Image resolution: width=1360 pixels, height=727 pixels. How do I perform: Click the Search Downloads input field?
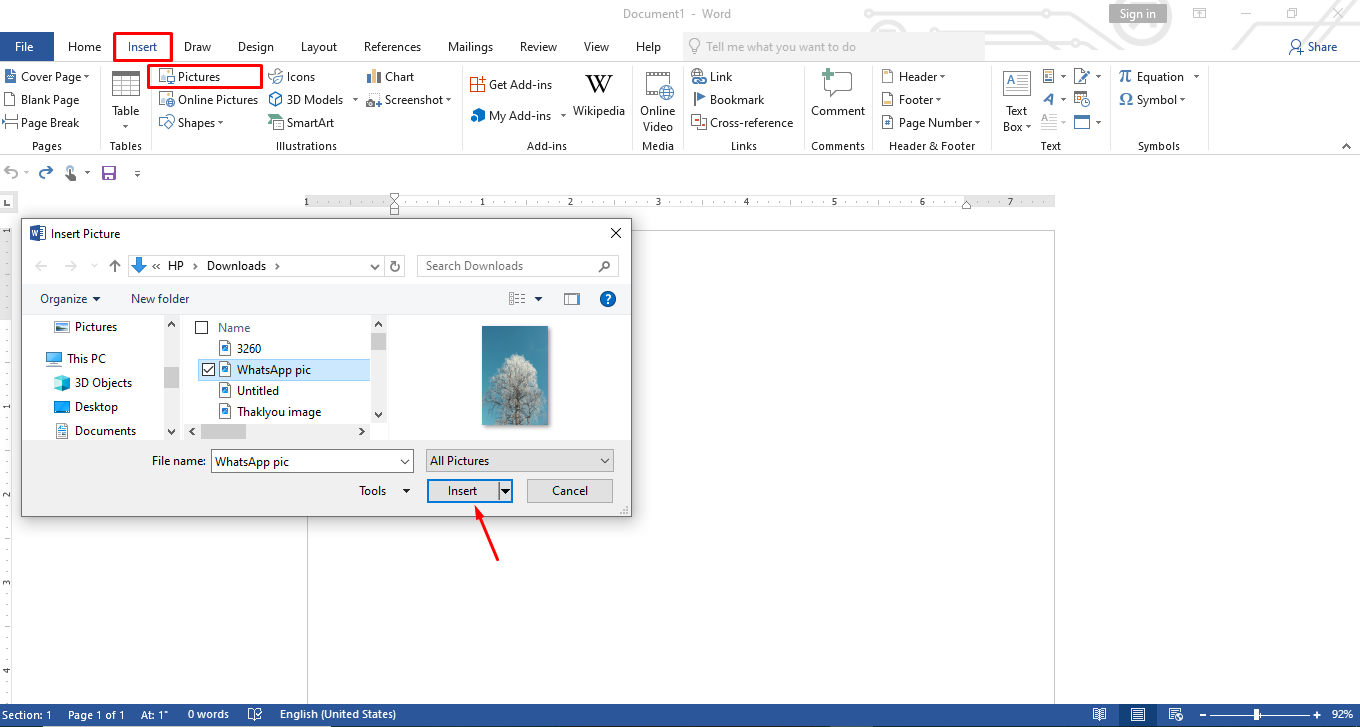(x=510, y=265)
